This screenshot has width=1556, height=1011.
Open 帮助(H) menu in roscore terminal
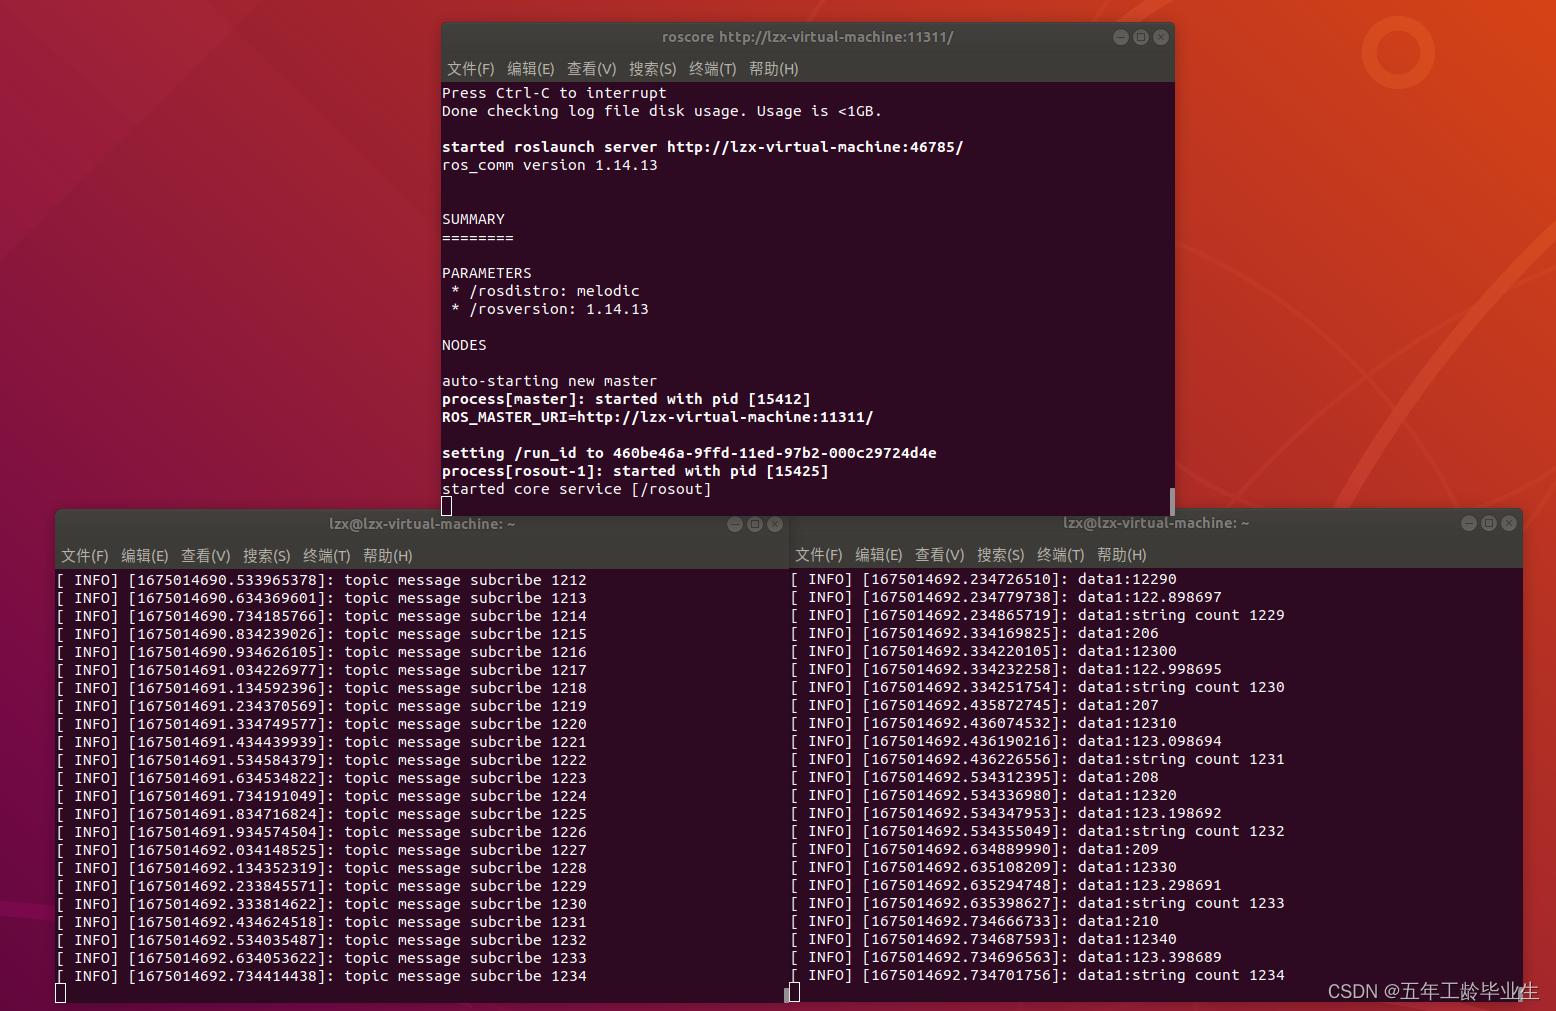[x=773, y=69]
